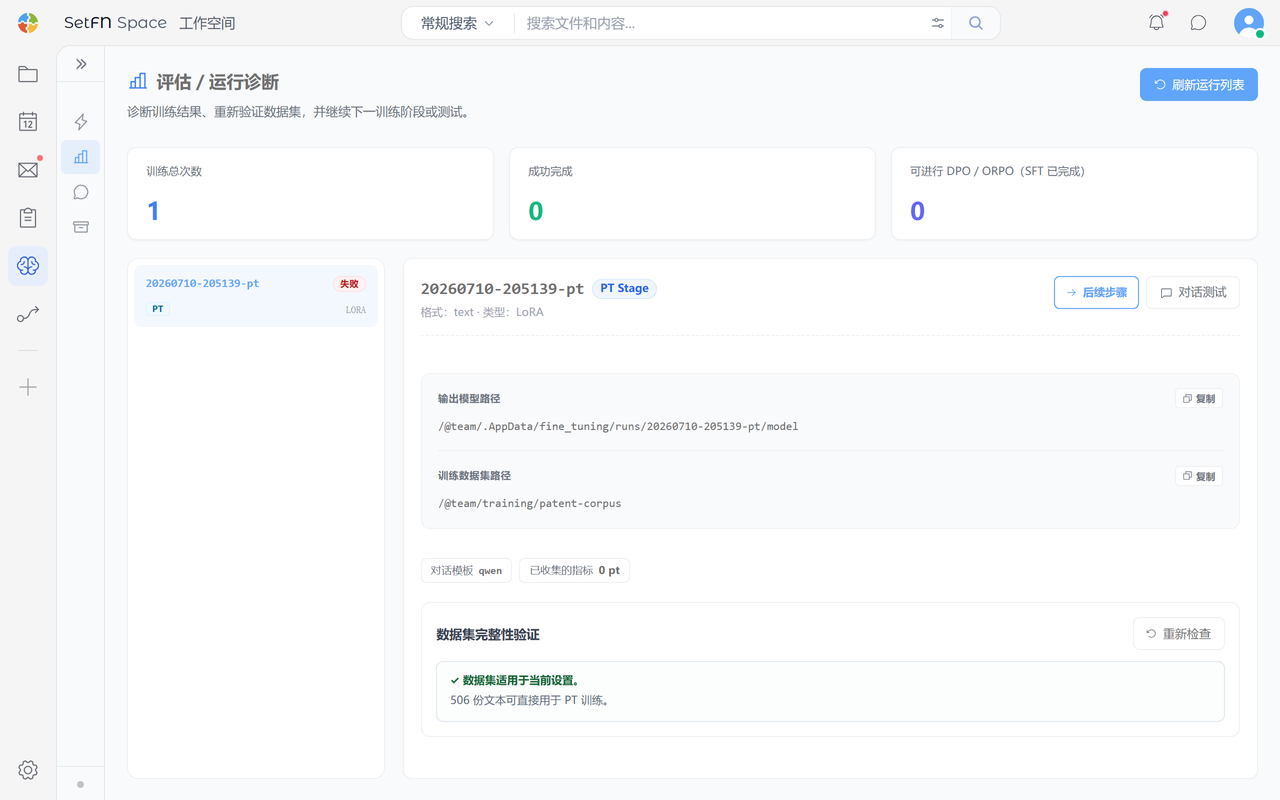Image resolution: width=1280 pixels, height=800 pixels.
Task: Open the mail envelope icon in sidebar
Action: [28, 170]
